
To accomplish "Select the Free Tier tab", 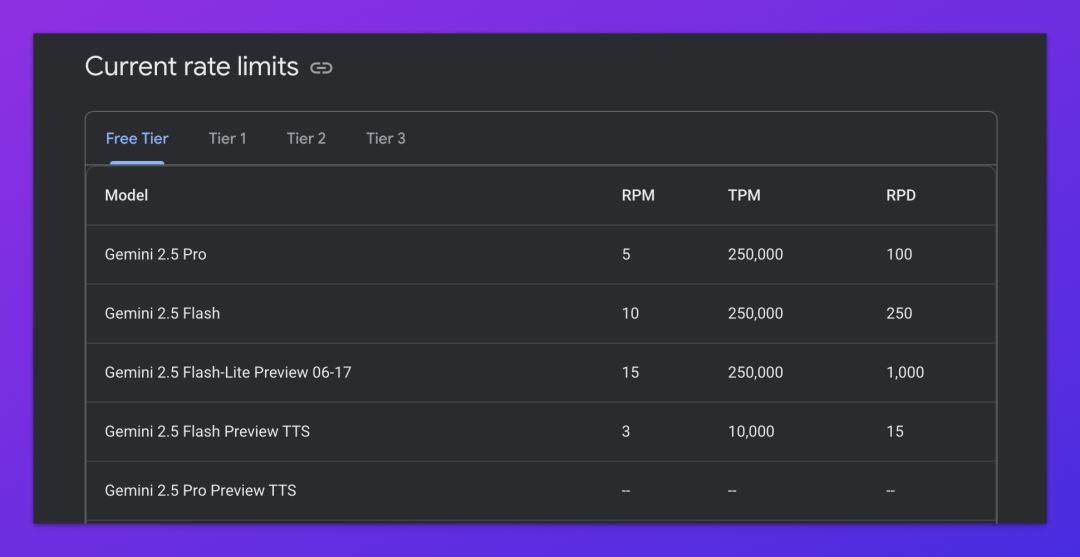I will click(x=137, y=138).
